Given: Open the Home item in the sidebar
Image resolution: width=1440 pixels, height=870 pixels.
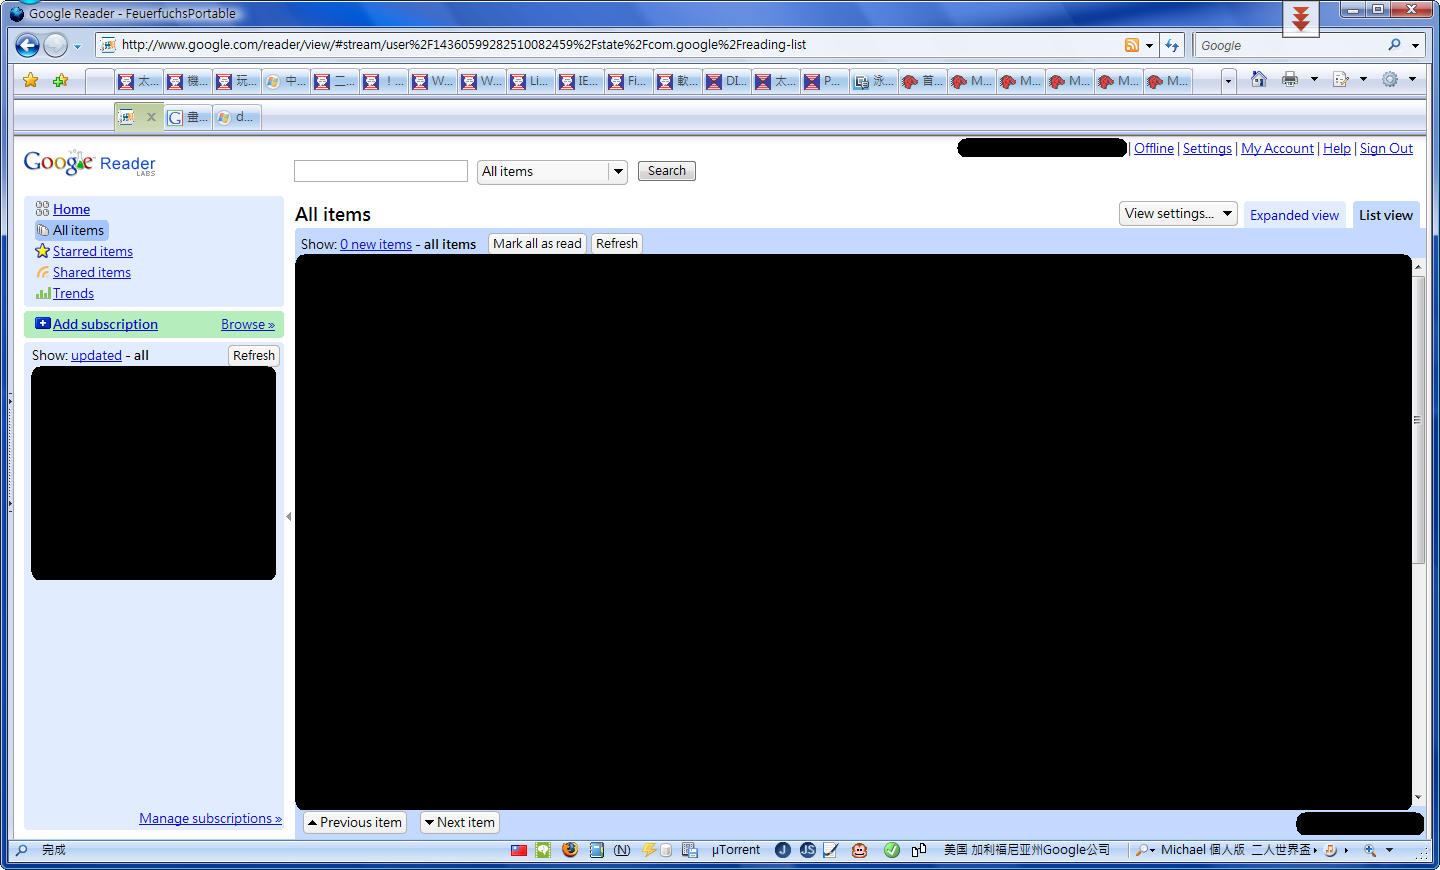Looking at the screenshot, I should click(x=71, y=209).
